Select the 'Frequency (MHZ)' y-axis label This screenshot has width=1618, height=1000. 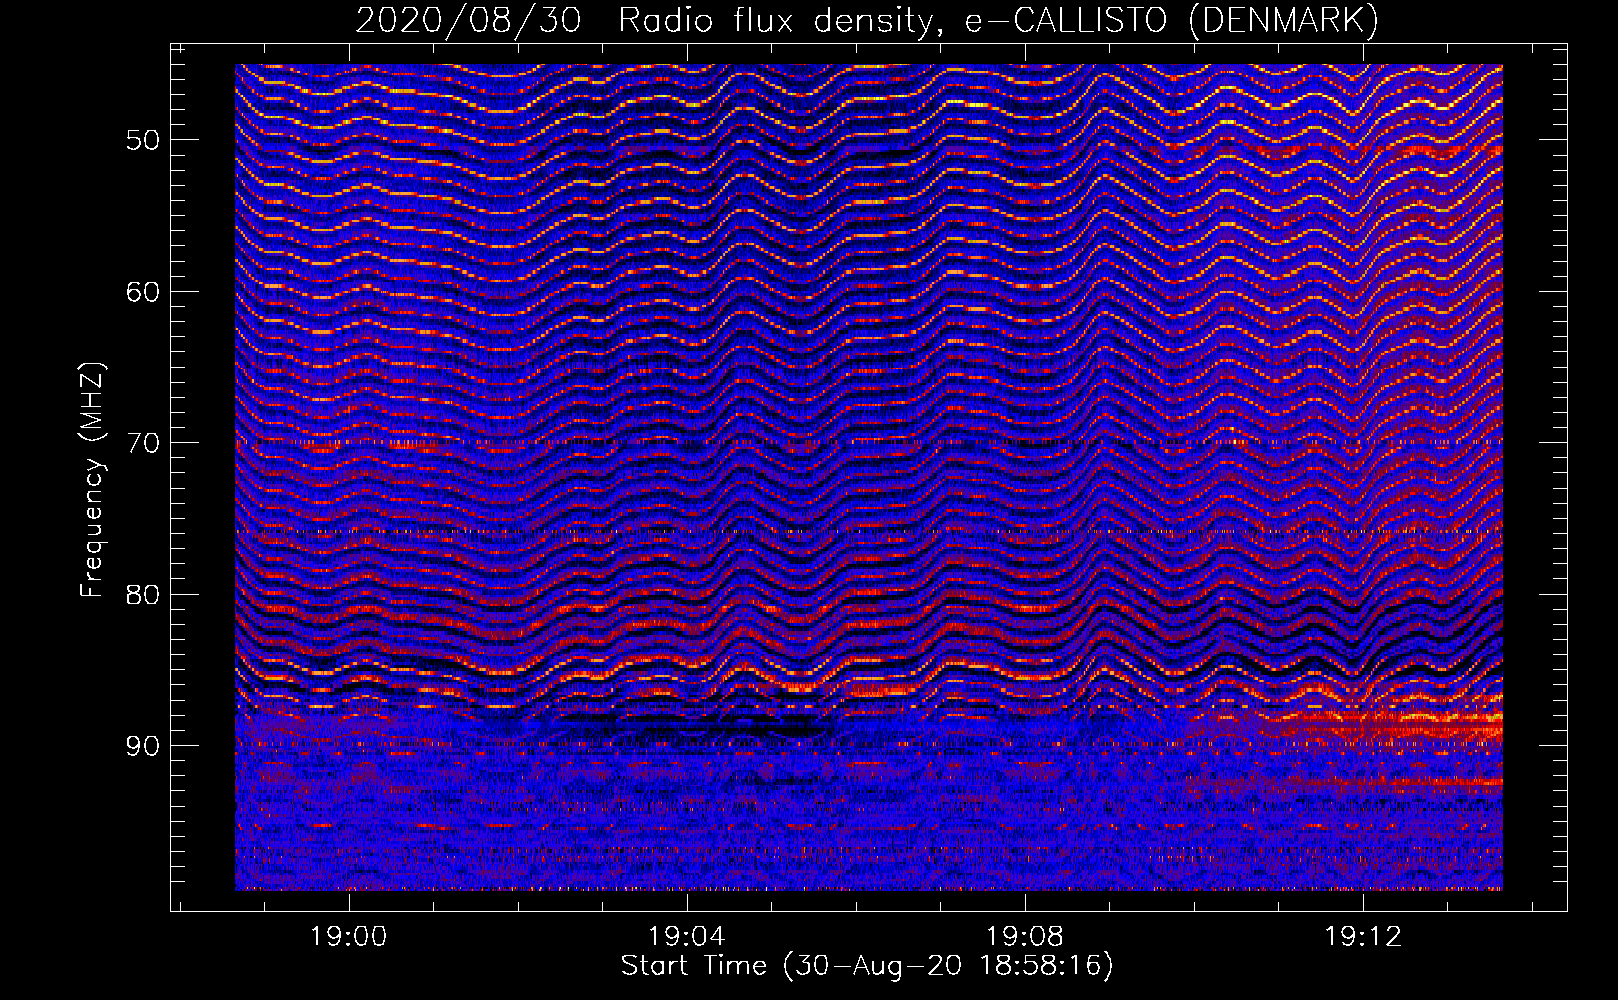pyautogui.click(x=92, y=481)
